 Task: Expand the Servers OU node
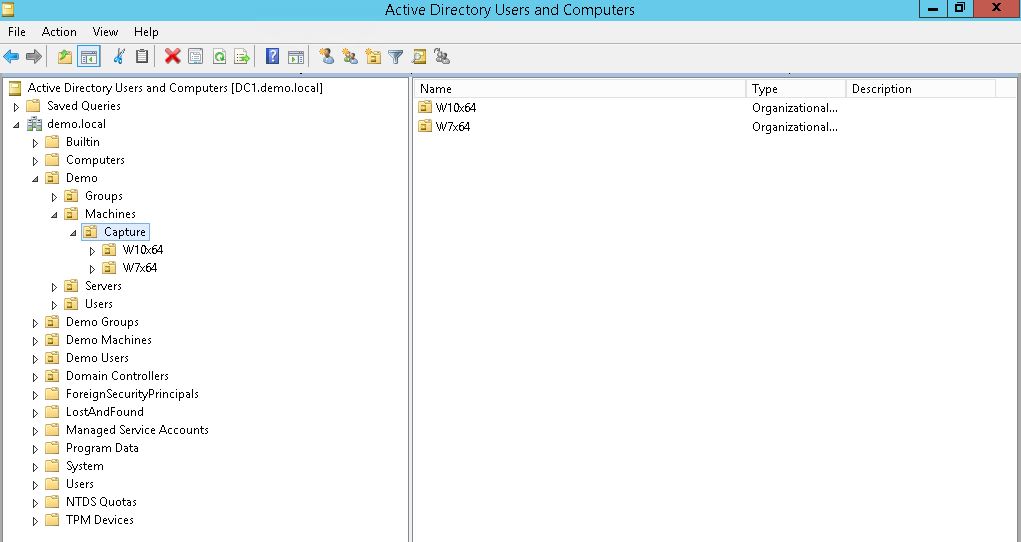[54, 287]
